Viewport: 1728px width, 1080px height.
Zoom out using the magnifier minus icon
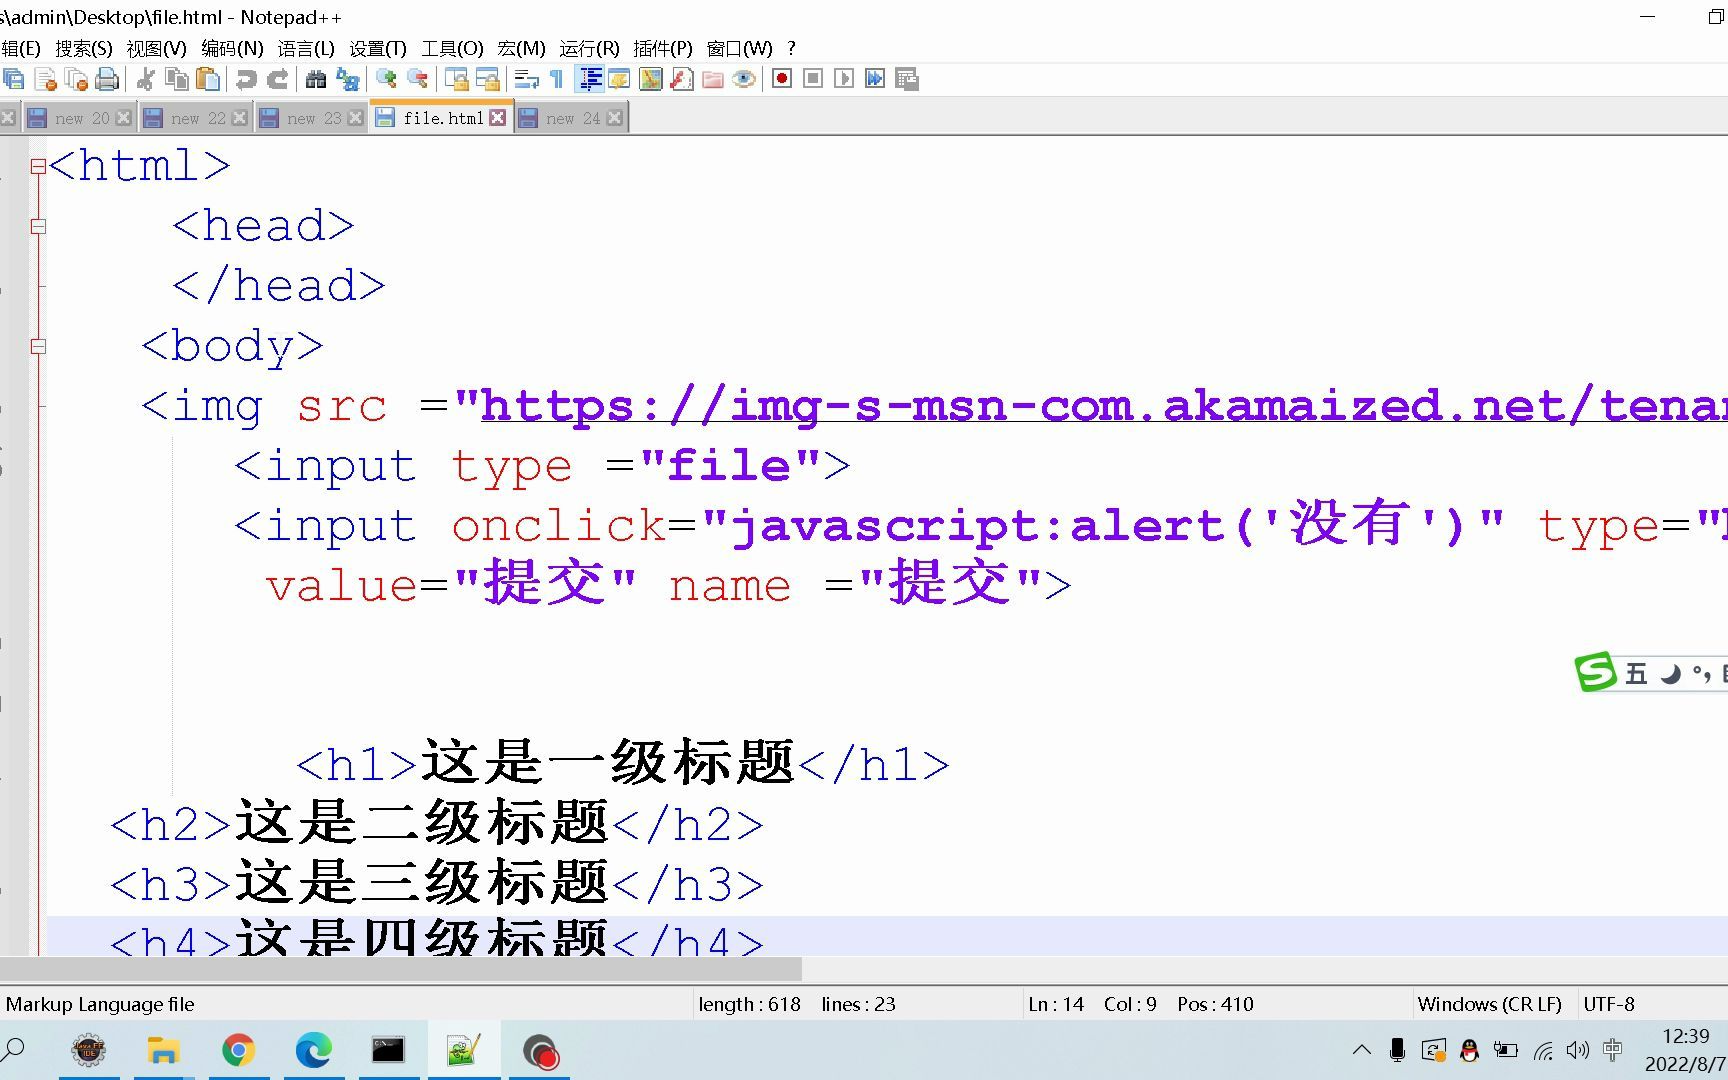(x=418, y=79)
